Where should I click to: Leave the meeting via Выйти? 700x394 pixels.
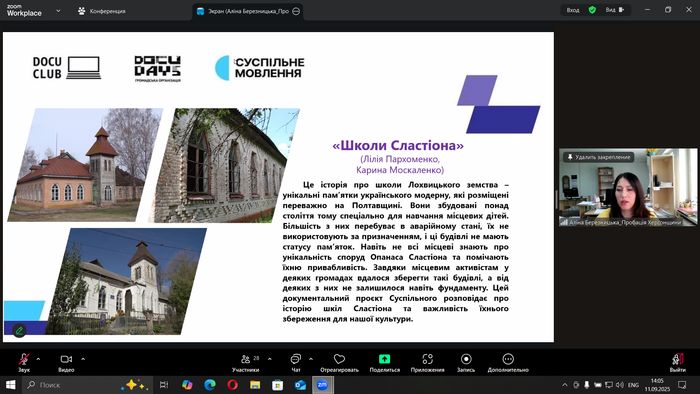[x=678, y=363]
